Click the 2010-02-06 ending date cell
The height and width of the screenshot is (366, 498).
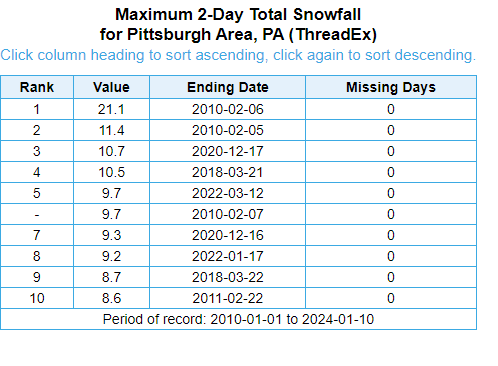pyautogui.click(x=228, y=109)
